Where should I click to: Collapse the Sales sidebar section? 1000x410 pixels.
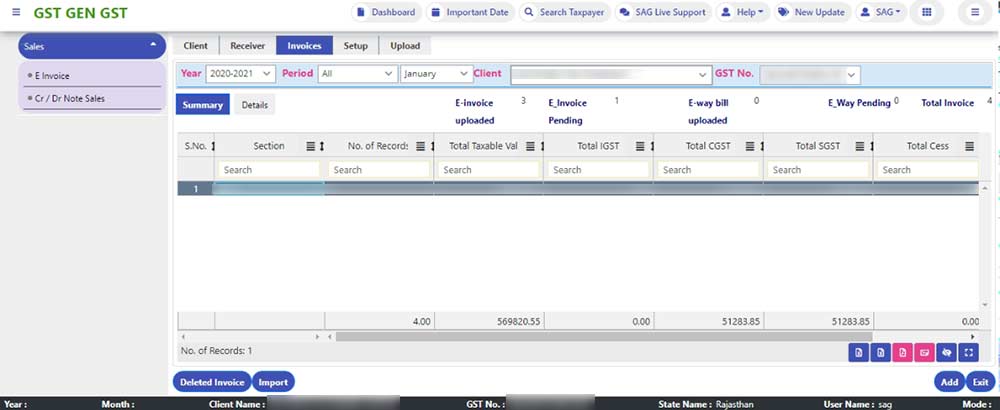pos(153,46)
